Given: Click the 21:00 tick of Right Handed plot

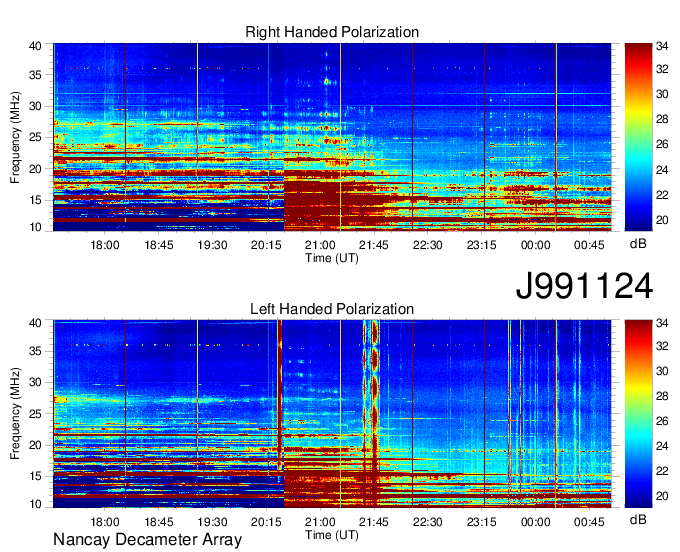Looking at the screenshot, I should coord(320,245).
